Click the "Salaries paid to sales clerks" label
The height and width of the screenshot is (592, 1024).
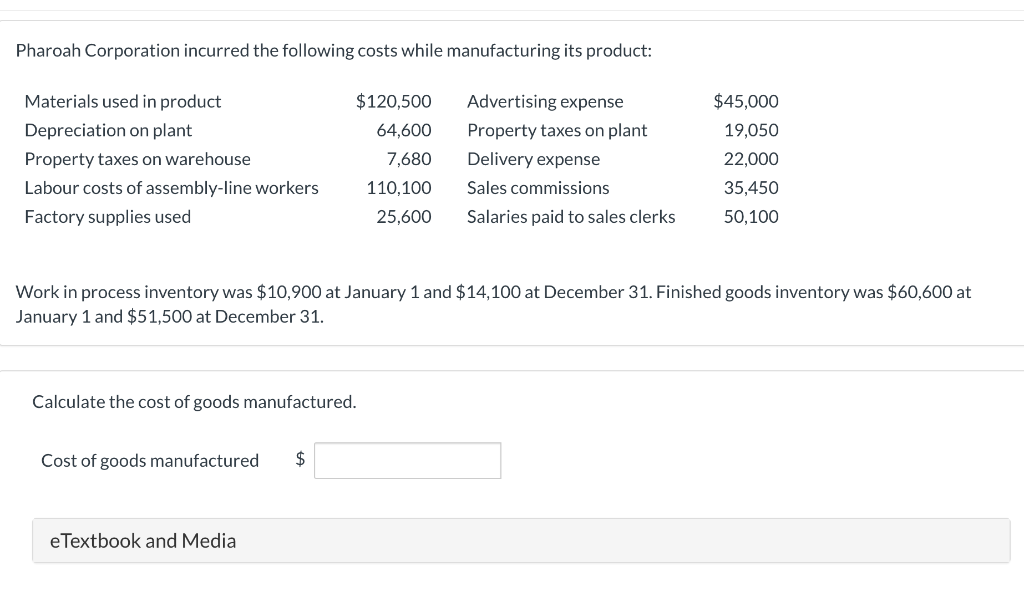(571, 217)
